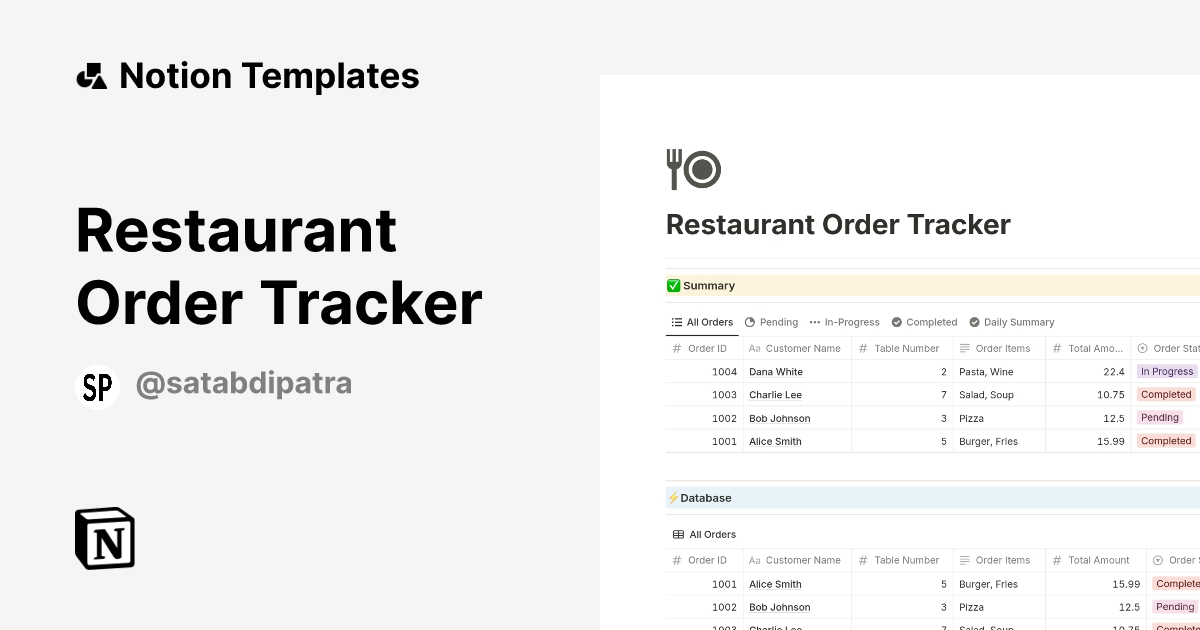Click the lightning bolt Database icon
This screenshot has height=630, width=1200.
pos(674,498)
